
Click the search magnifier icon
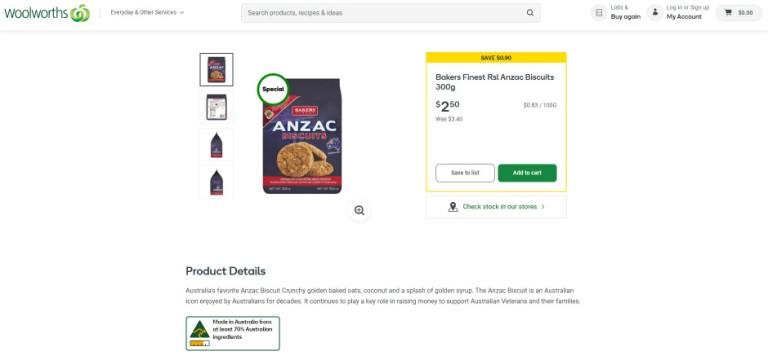pyautogui.click(x=530, y=13)
